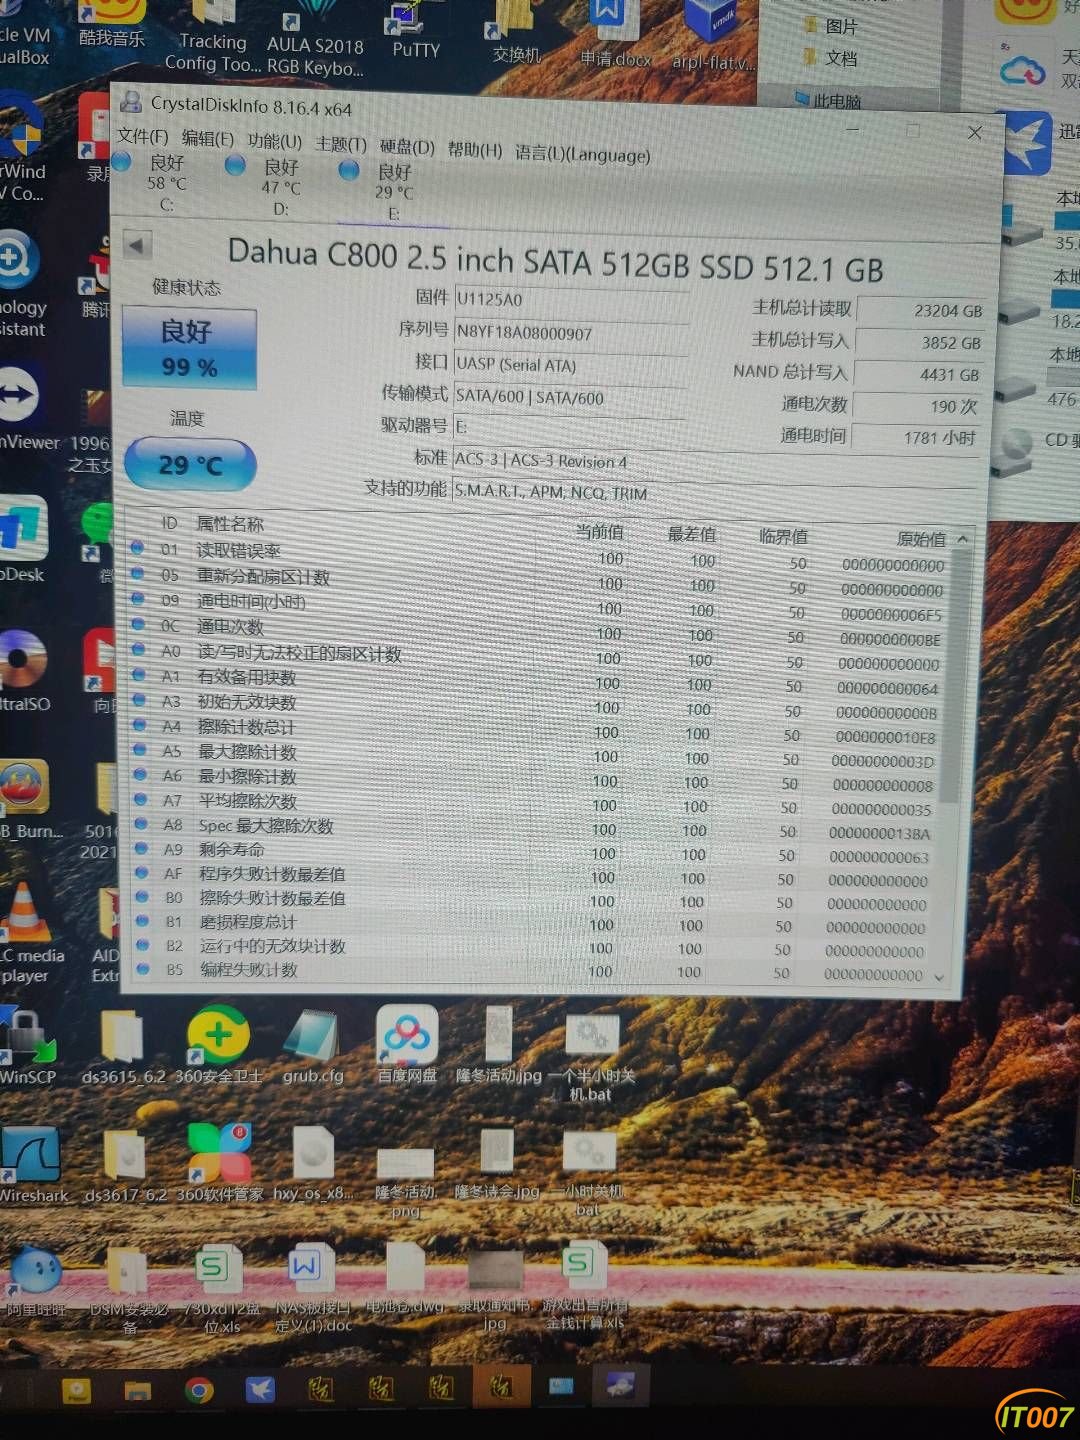
Task: Click the 通电时间 value 1781 小时
Action: click(x=914, y=438)
